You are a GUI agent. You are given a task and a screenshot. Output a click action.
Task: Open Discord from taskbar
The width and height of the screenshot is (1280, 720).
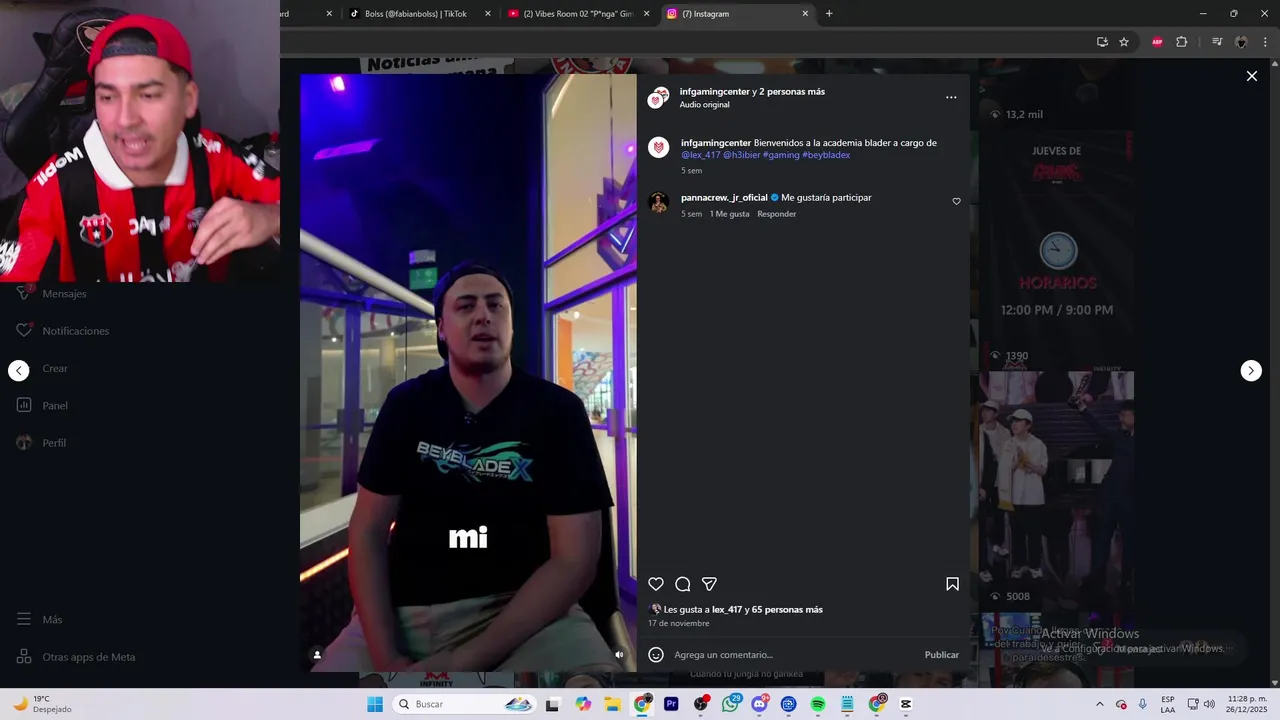pyautogui.click(x=760, y=704)
